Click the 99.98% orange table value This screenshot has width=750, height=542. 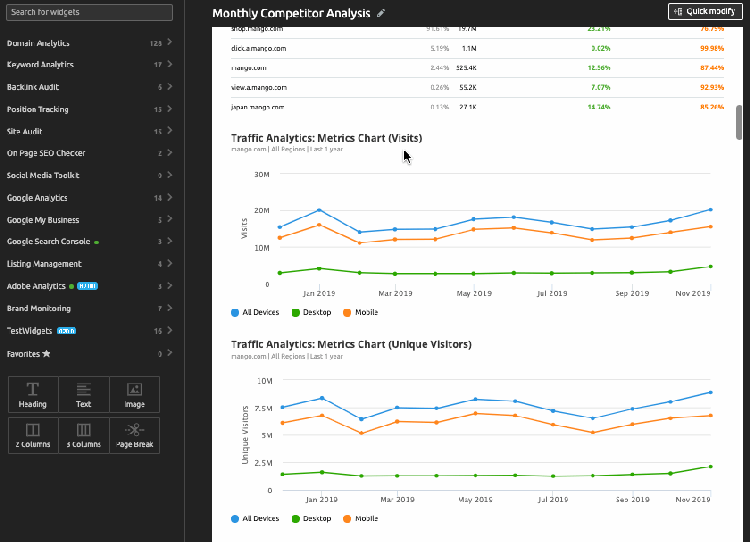tap(712, 48)
